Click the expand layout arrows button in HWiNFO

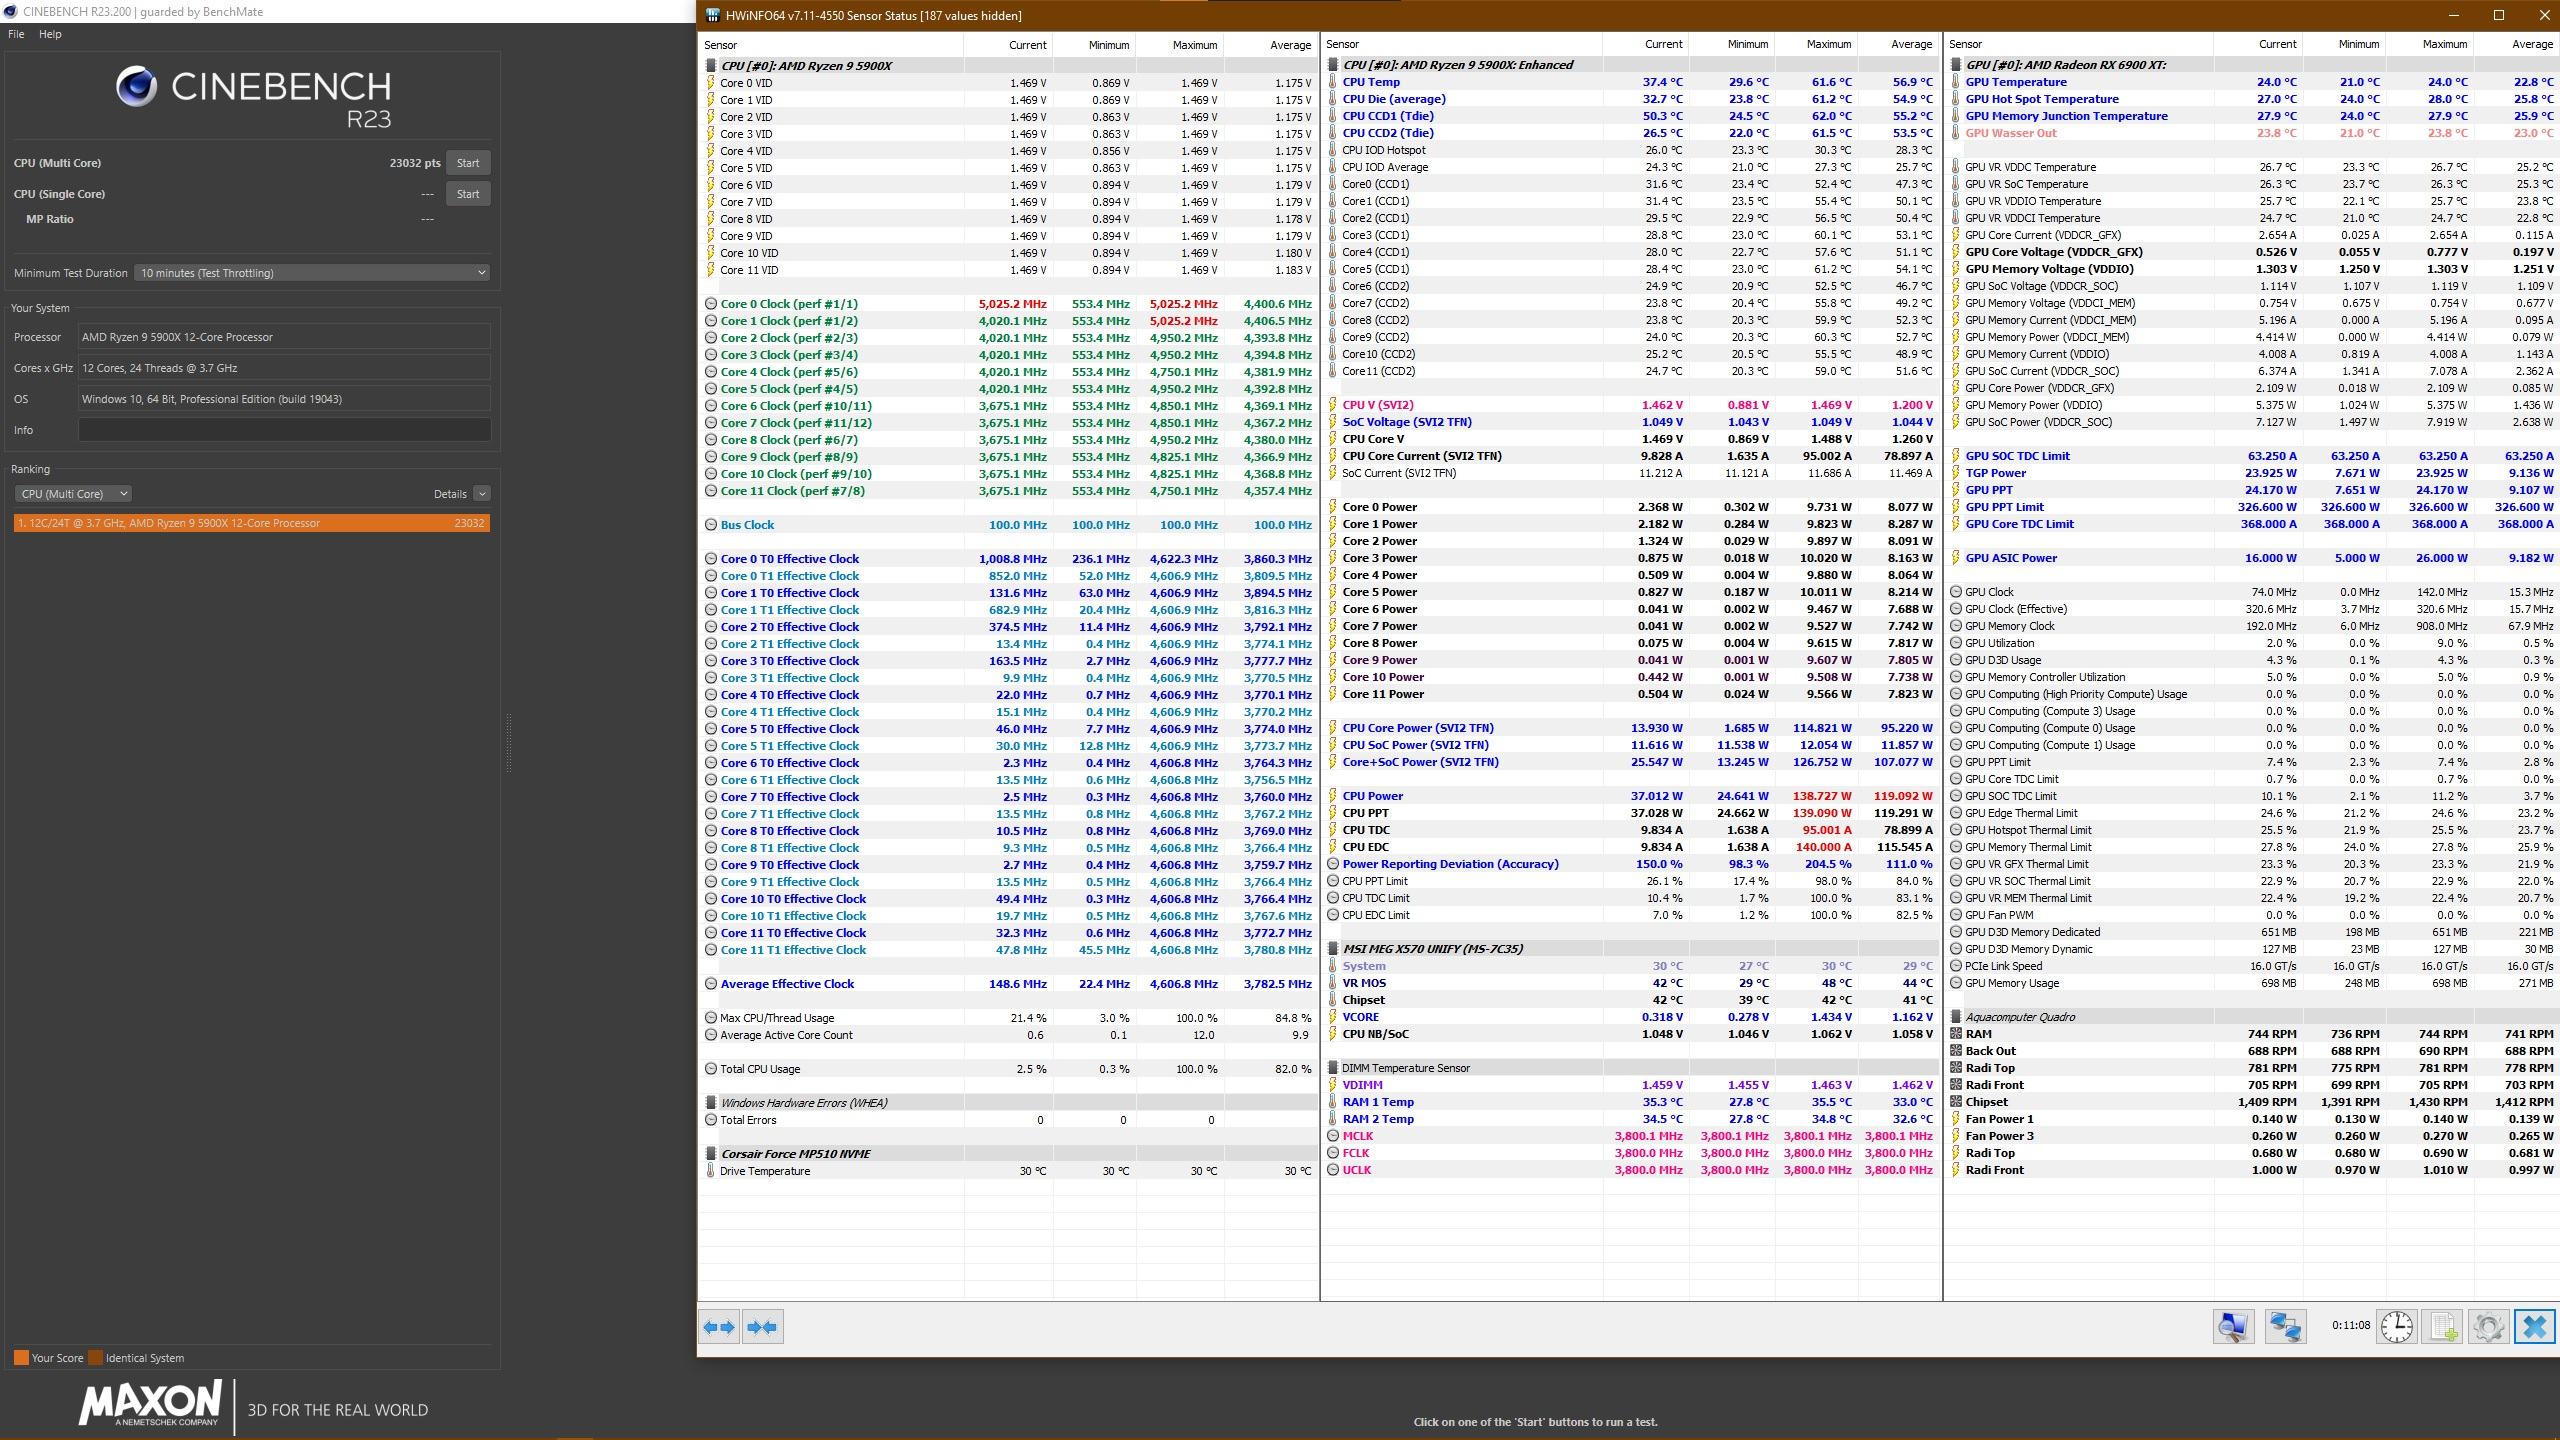coord(719,1327)
